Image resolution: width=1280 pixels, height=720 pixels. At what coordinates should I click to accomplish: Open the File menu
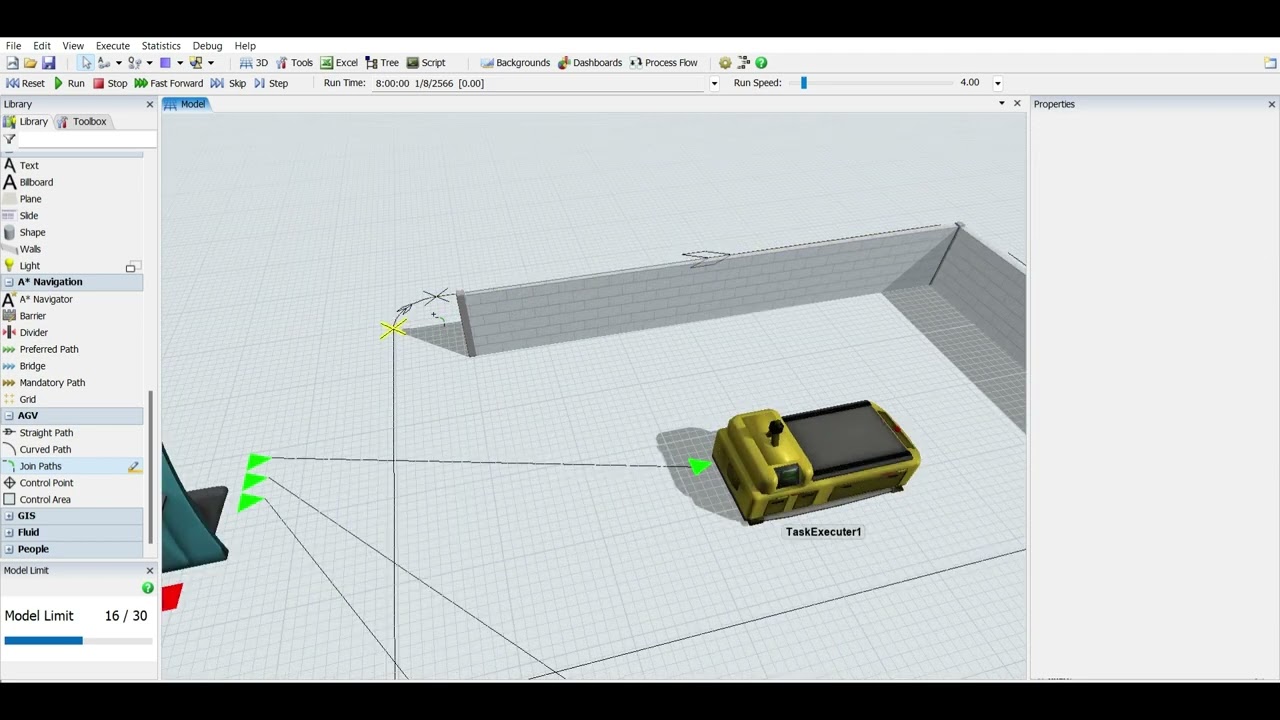[14, 46]
